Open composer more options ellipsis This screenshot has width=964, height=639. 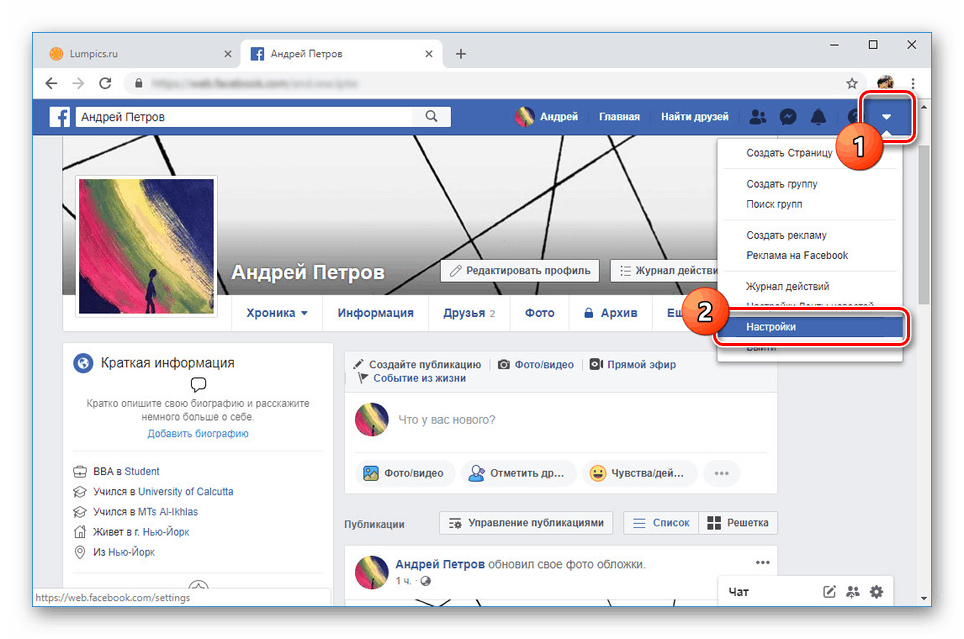point(721,473)
